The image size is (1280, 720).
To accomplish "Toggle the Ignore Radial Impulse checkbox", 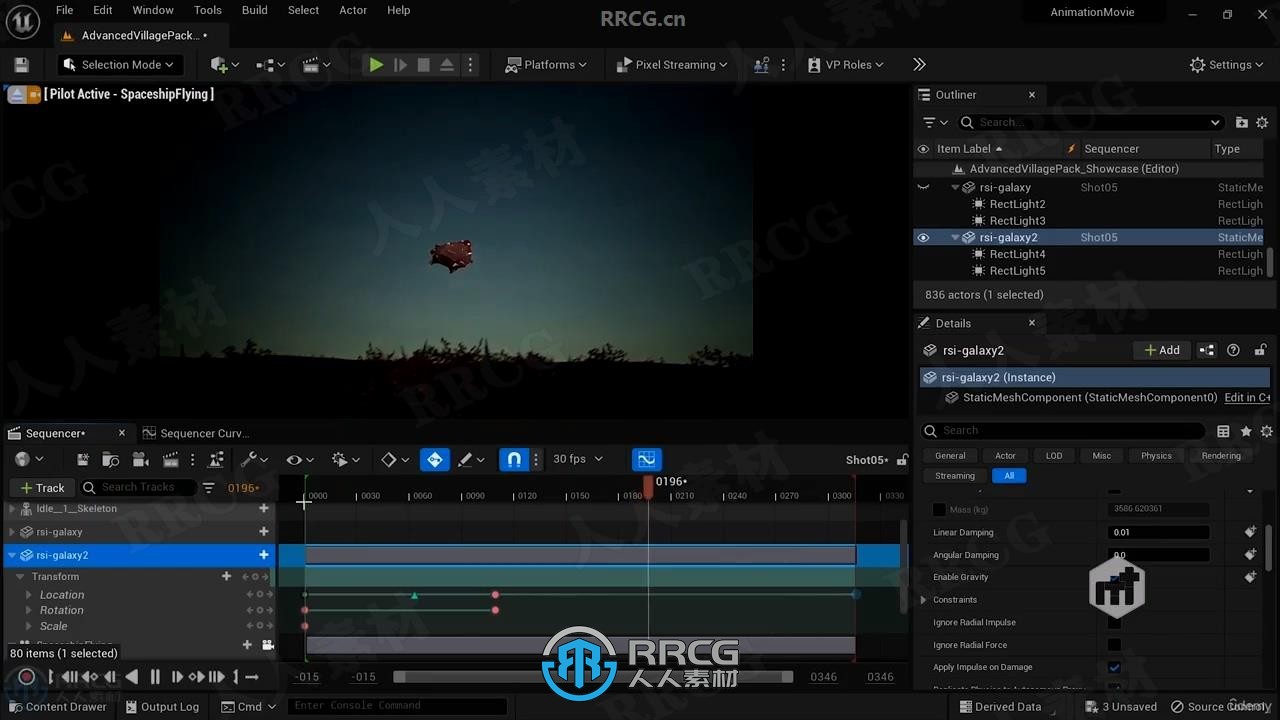I will pyautogui.click(x=1114, y=622).
